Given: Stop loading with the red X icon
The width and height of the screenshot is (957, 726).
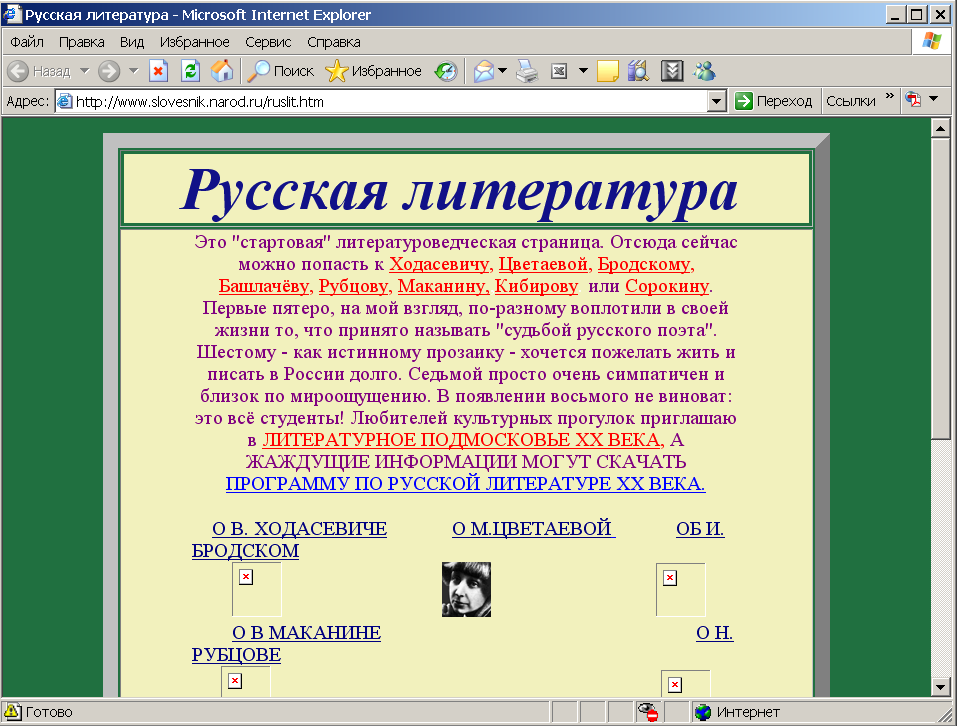Looking at the screenshot, I should point(158,71).
